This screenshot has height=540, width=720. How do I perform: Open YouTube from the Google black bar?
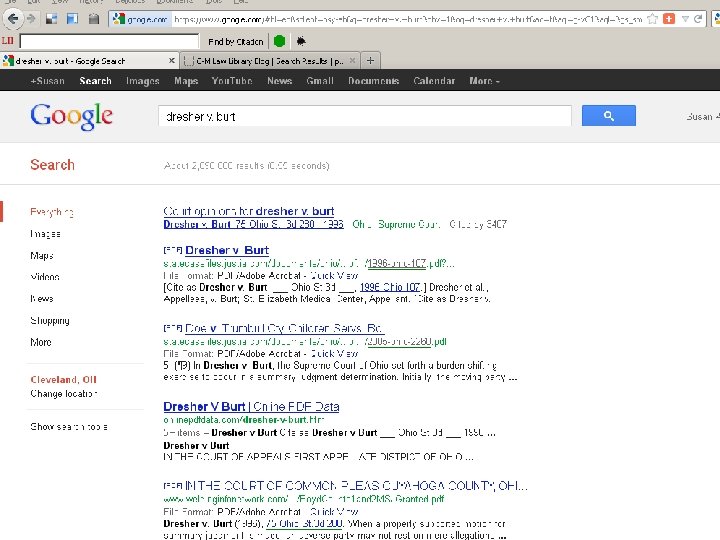(232, 81)
